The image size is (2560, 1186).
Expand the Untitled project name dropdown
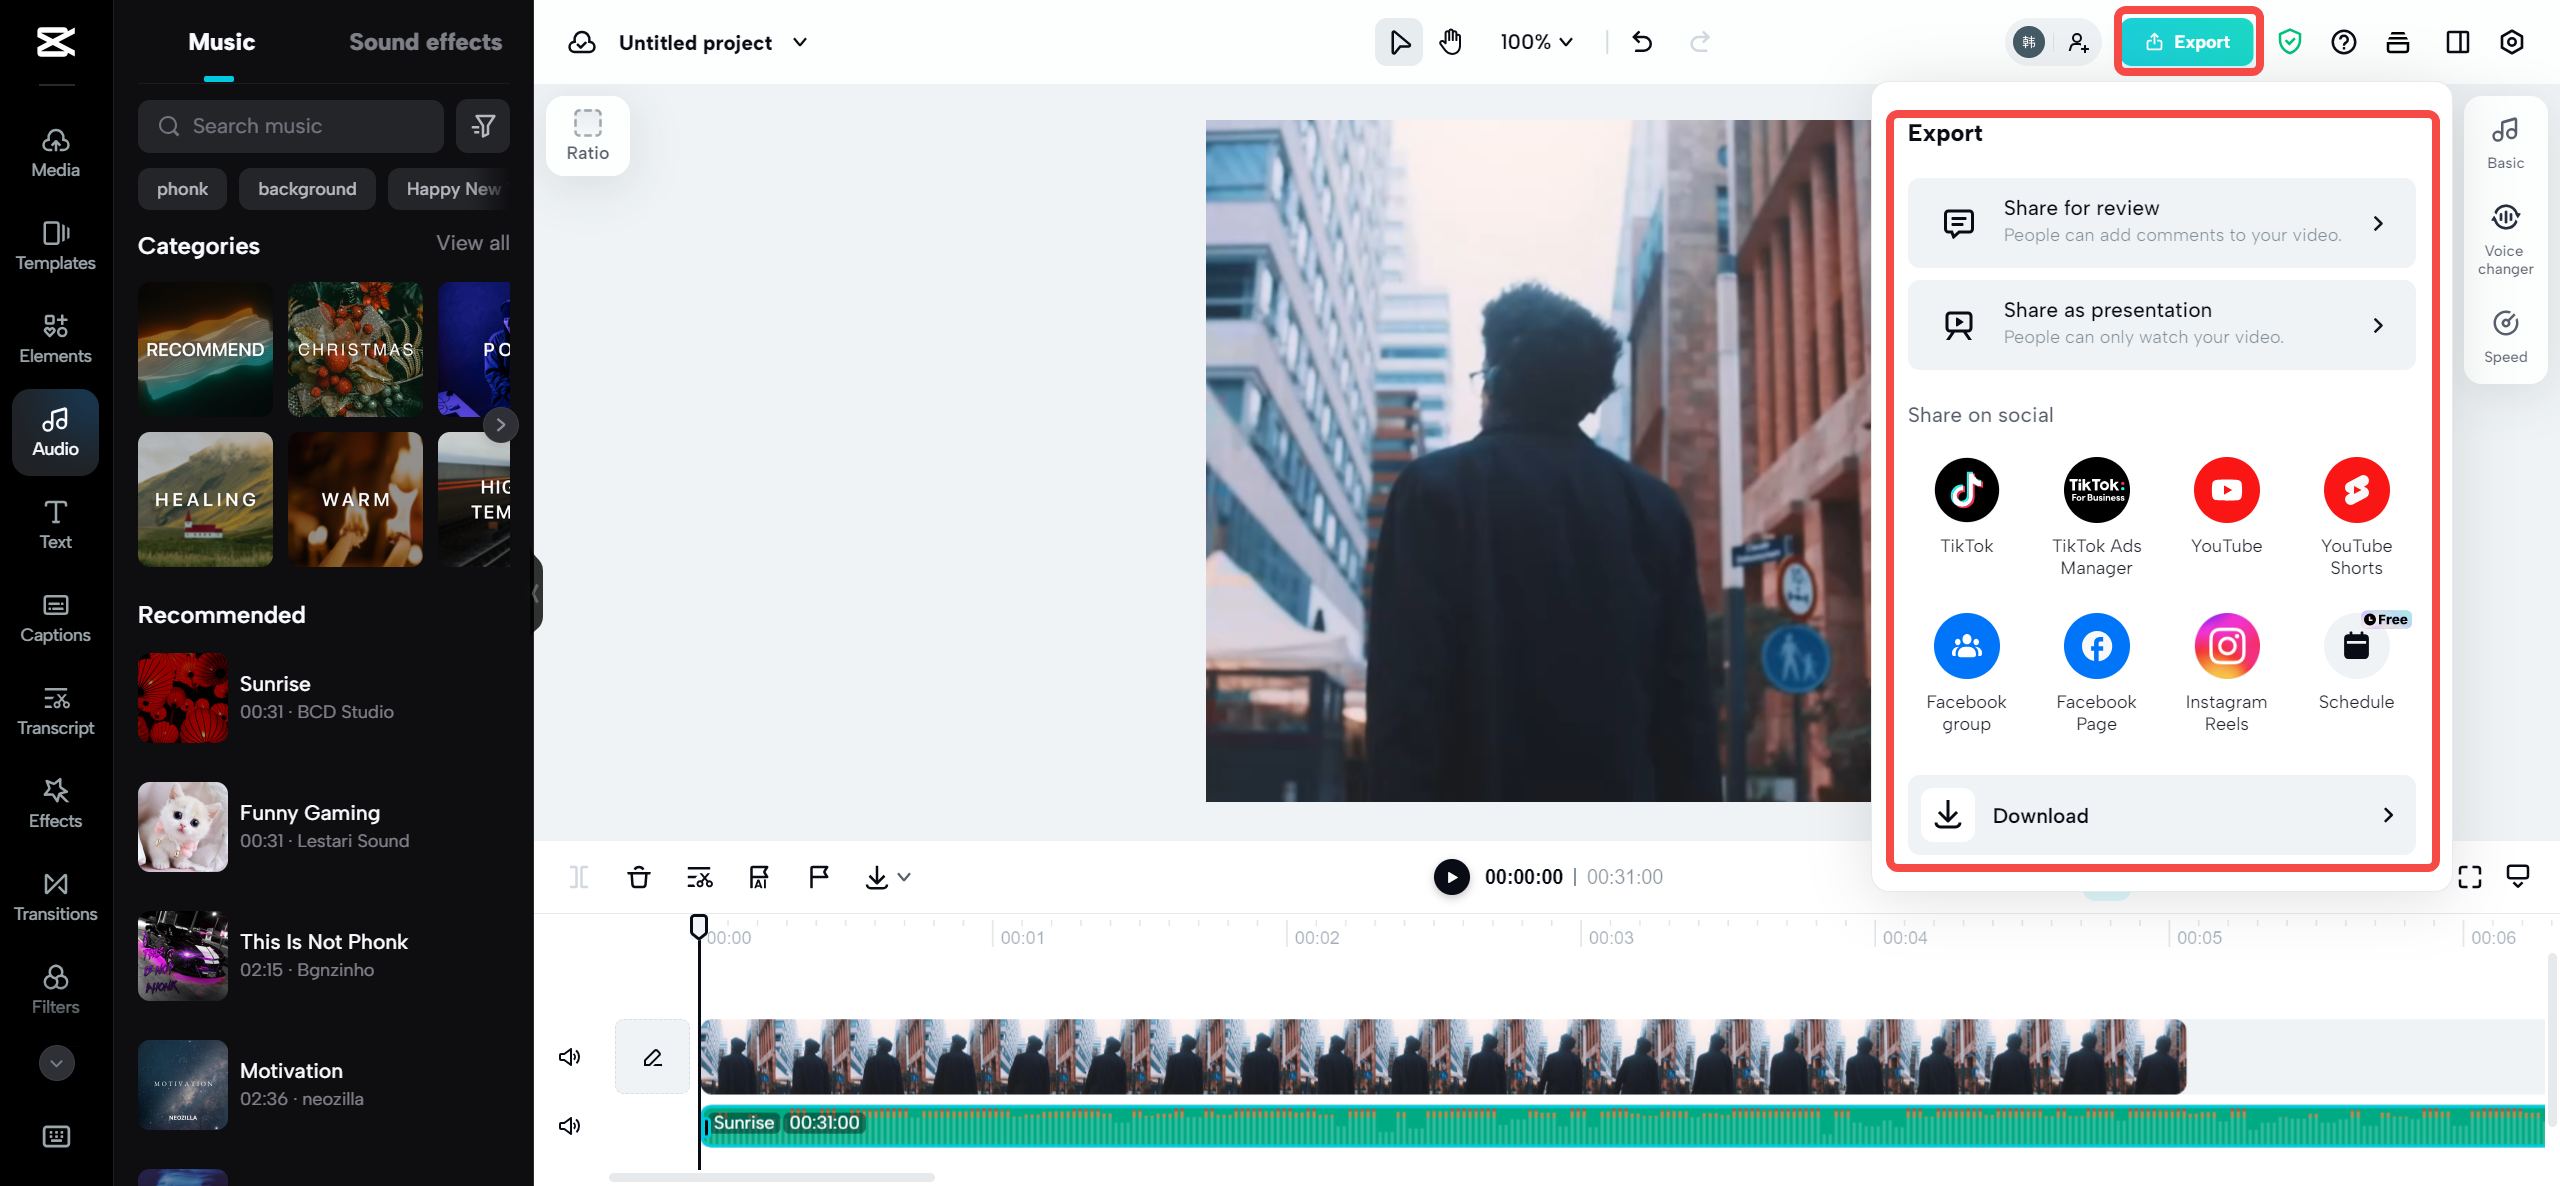click(800, 42)
